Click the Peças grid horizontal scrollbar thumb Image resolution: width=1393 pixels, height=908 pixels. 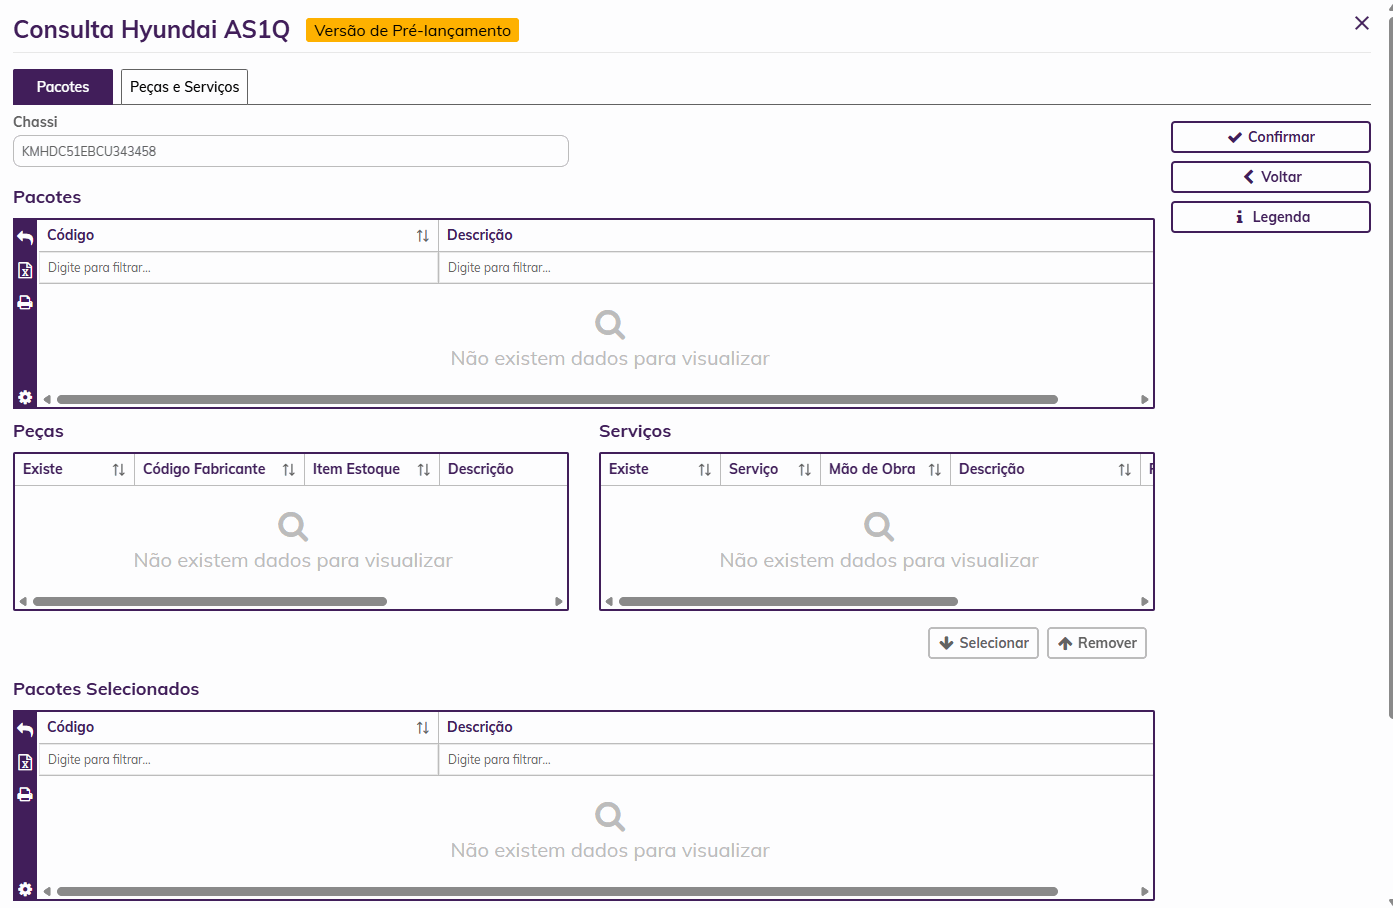point(210,602)
